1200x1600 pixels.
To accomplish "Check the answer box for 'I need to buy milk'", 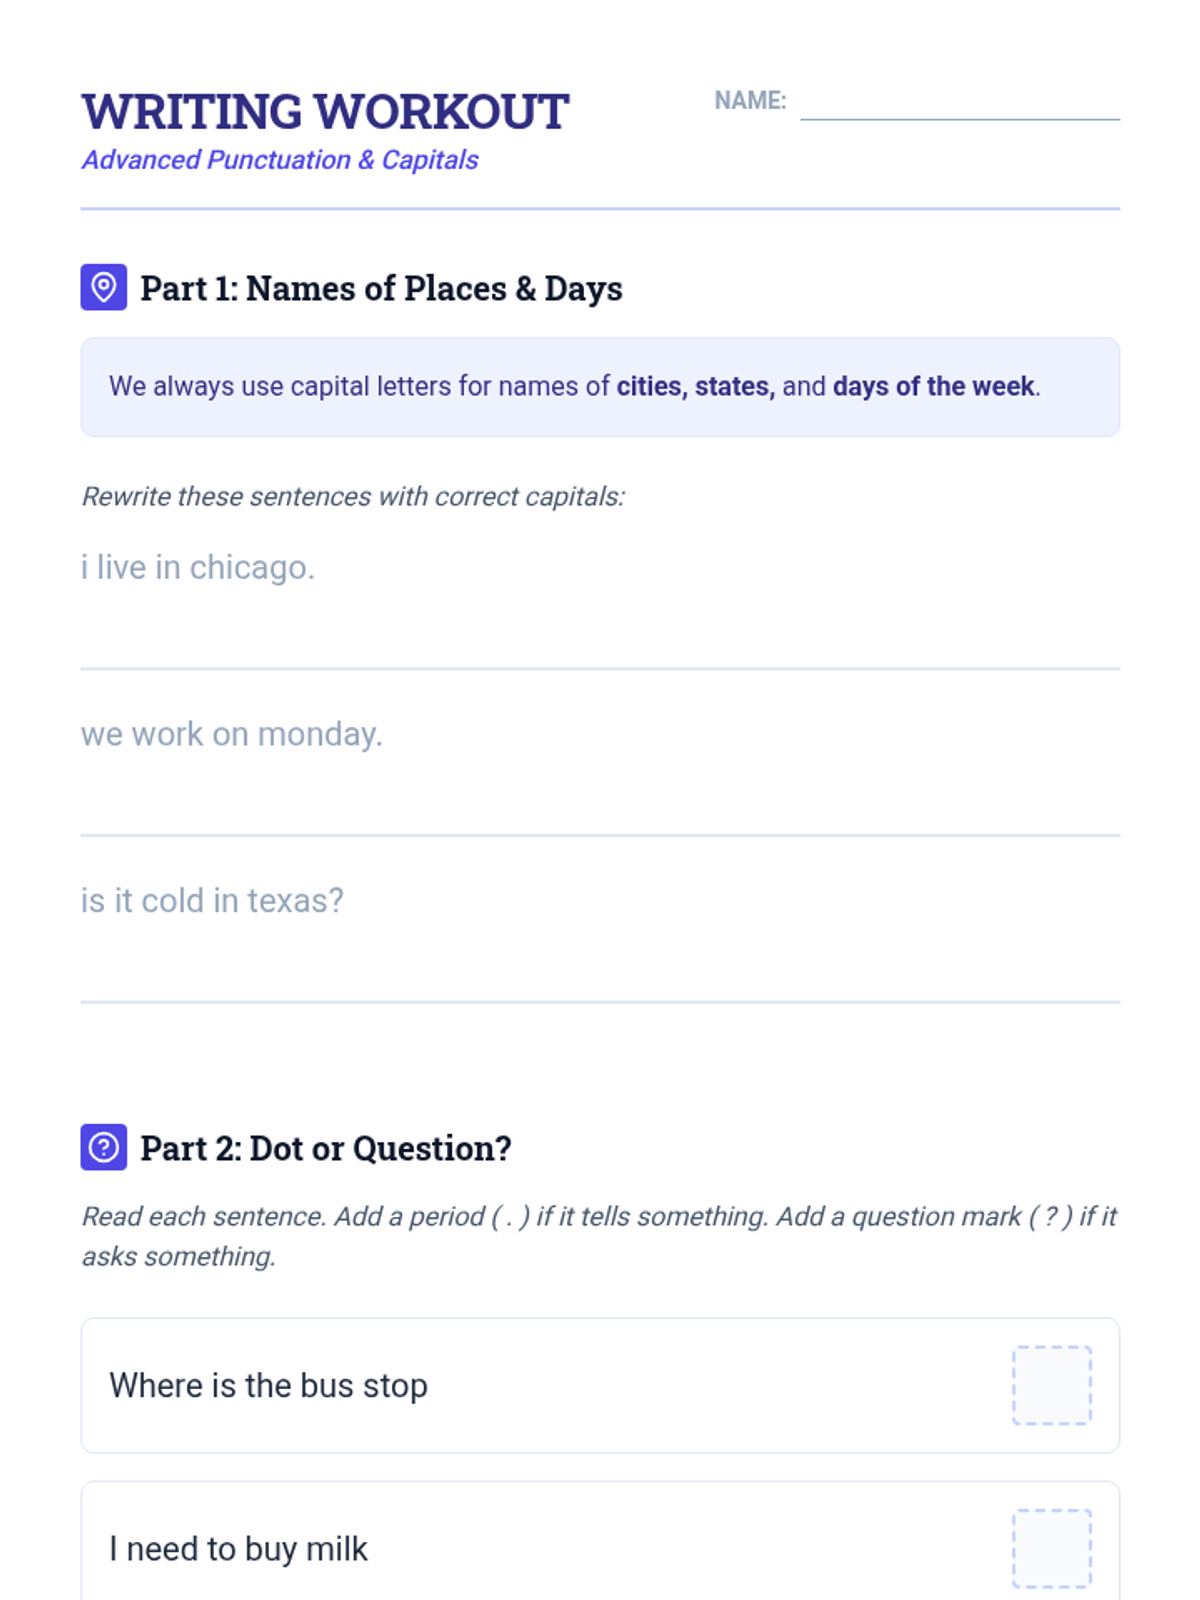I will [1051, 1548].
